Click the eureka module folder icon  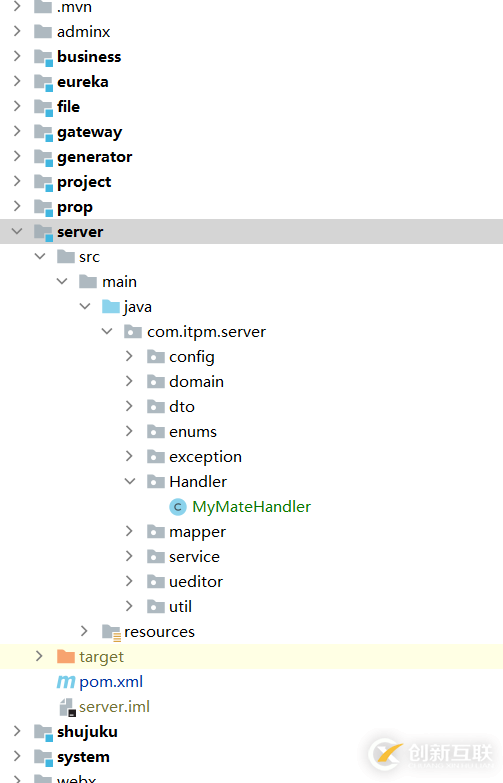(x=43, y=82)
